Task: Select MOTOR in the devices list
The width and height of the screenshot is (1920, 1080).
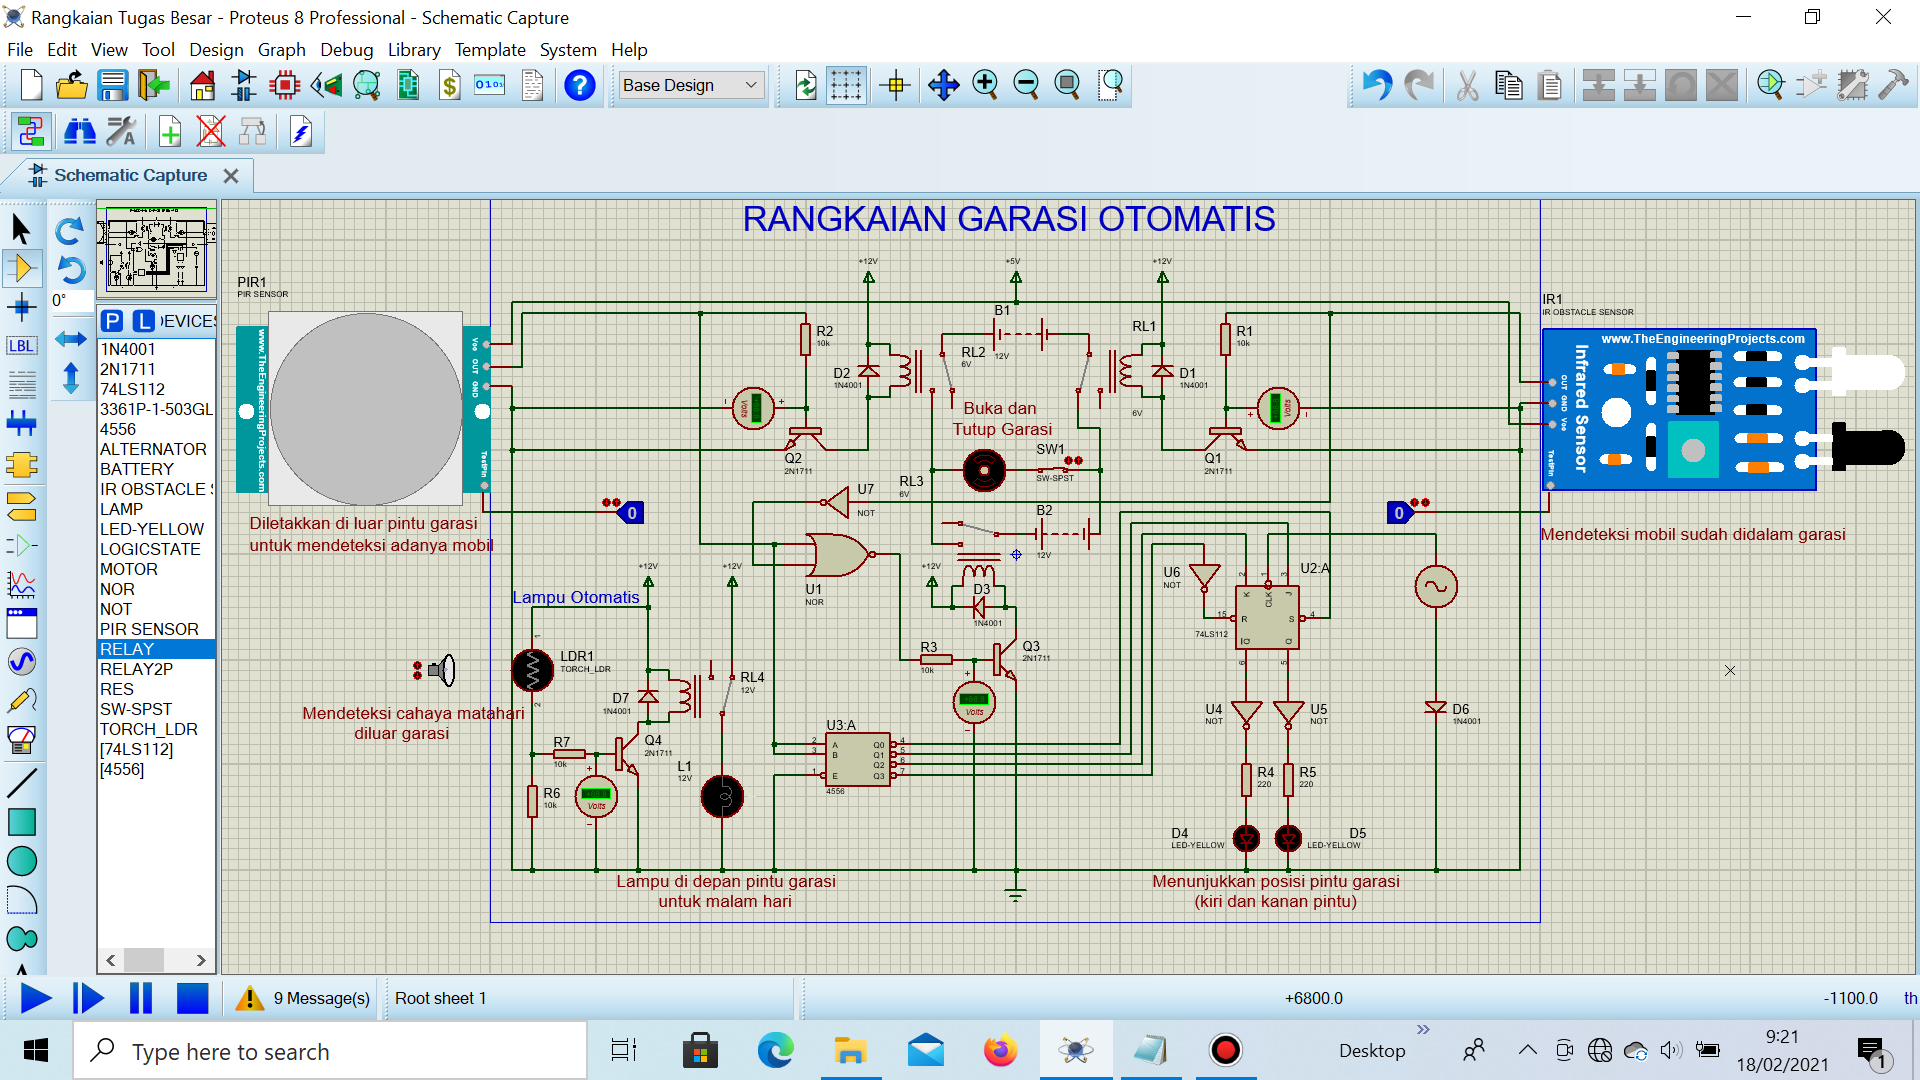Action: [x=129, y=569]
